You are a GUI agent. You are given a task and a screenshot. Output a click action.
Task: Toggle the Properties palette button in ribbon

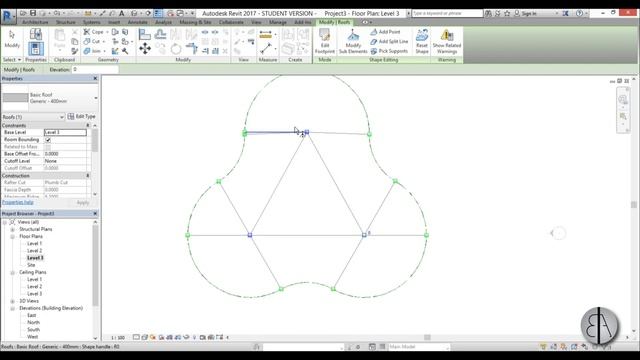[x=36, y=49]
